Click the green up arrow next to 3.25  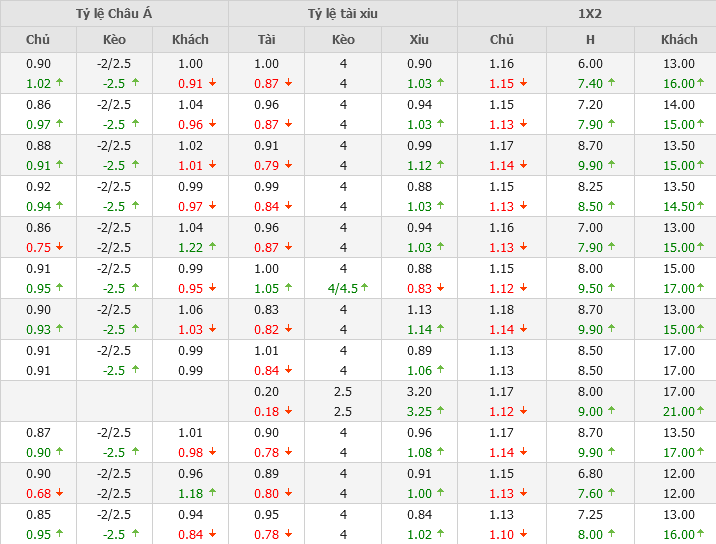pos(441,411)
